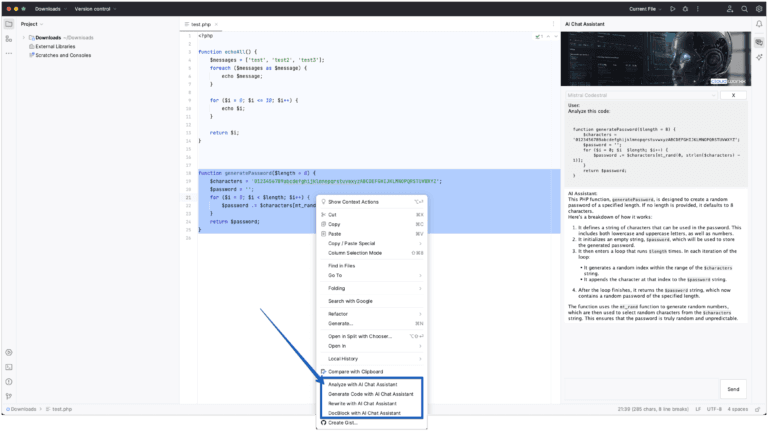Choose Column Selection Mode in context menu
Screen dimensions: 768x431
click(x=372, y=253)
